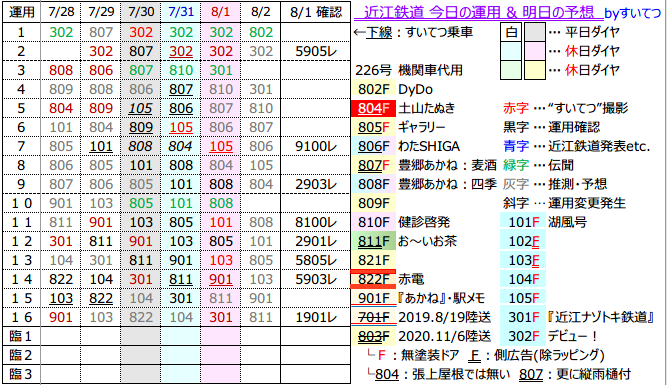Image resolution: width=667 pixels, height=385 pixels.
Task: Click the 『近江ナゾトキ鉄道』 label
Action: [x=601, y=317]
